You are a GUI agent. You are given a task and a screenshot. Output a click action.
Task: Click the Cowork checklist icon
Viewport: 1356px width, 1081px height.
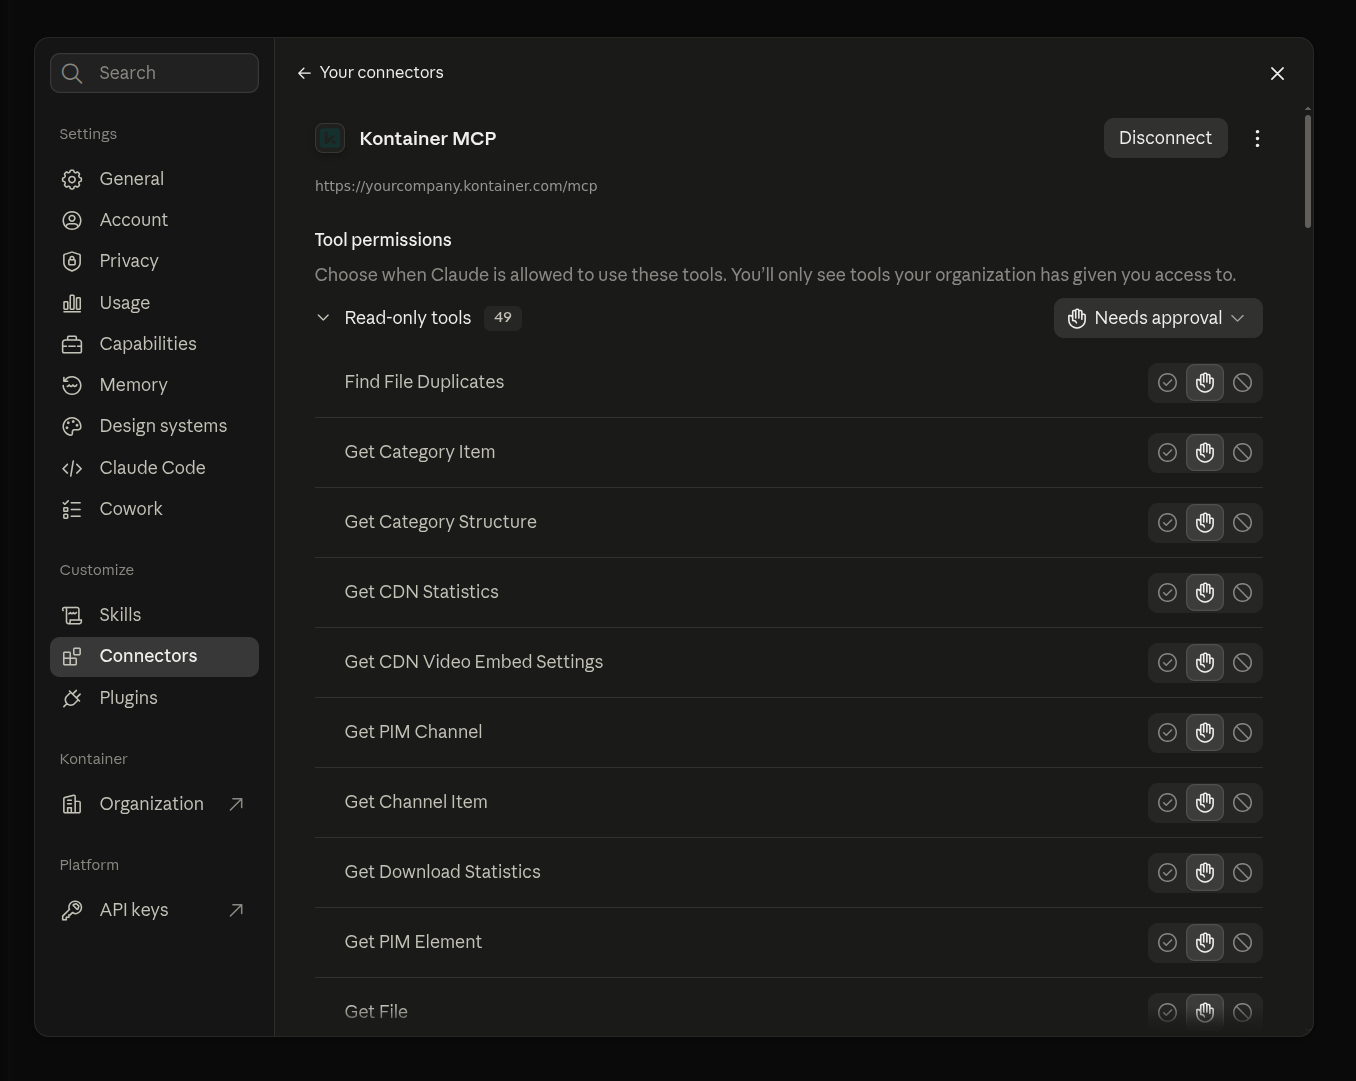[72, 509]
